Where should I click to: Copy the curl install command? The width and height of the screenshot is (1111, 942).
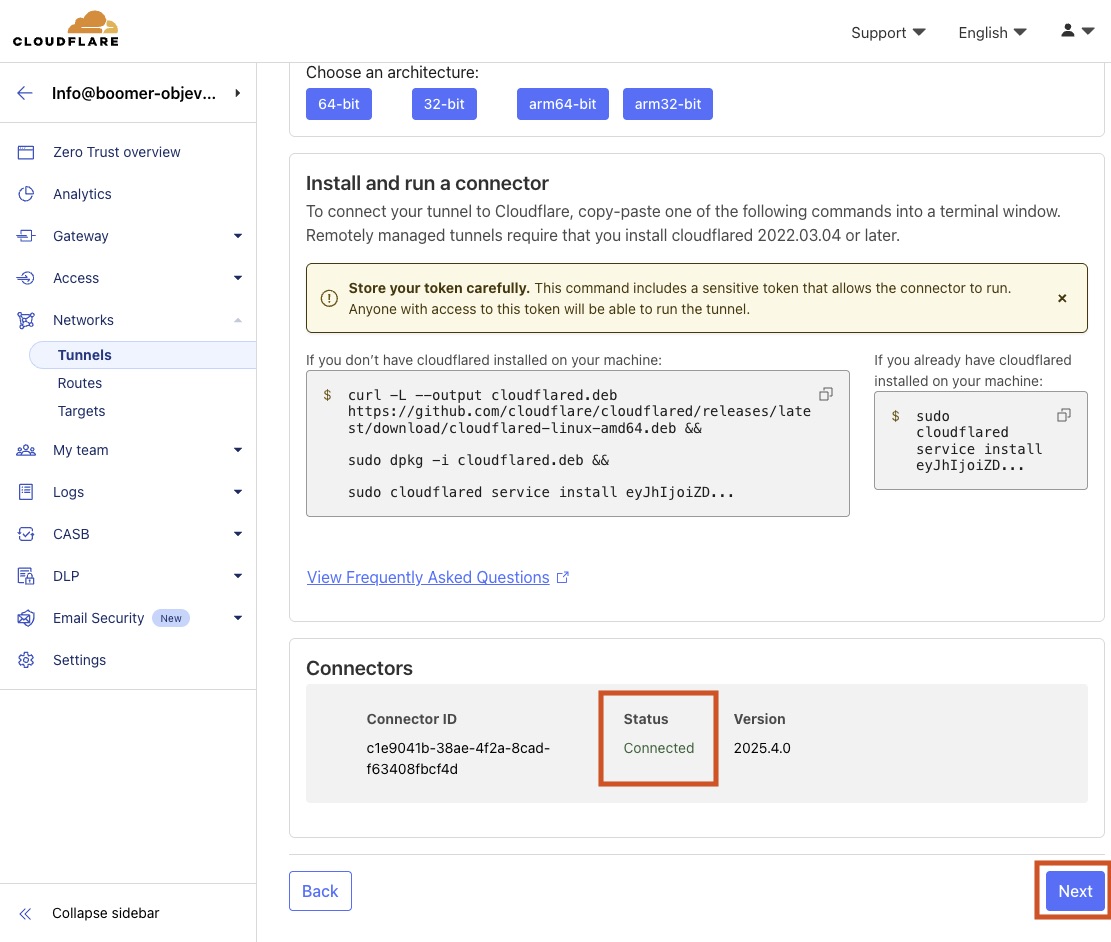coord(826,394)
